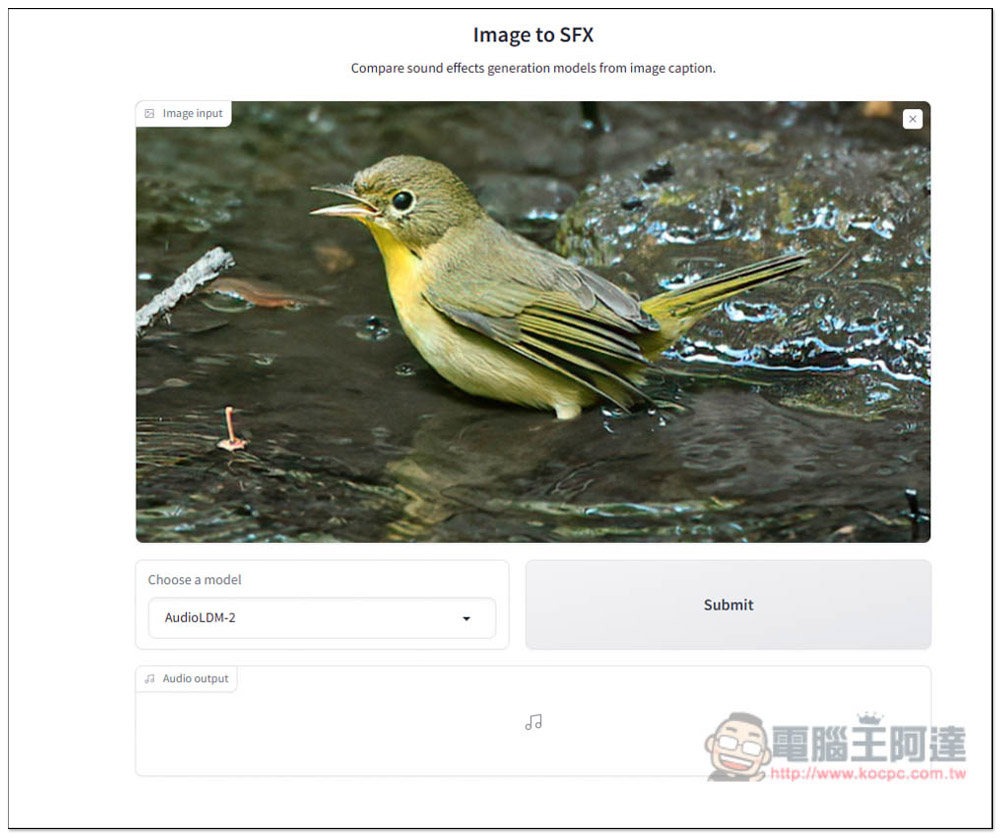Viewport: 1000px width, 838px height.
Task: Click the uploaded bird photo
Action: coord(533,322)
